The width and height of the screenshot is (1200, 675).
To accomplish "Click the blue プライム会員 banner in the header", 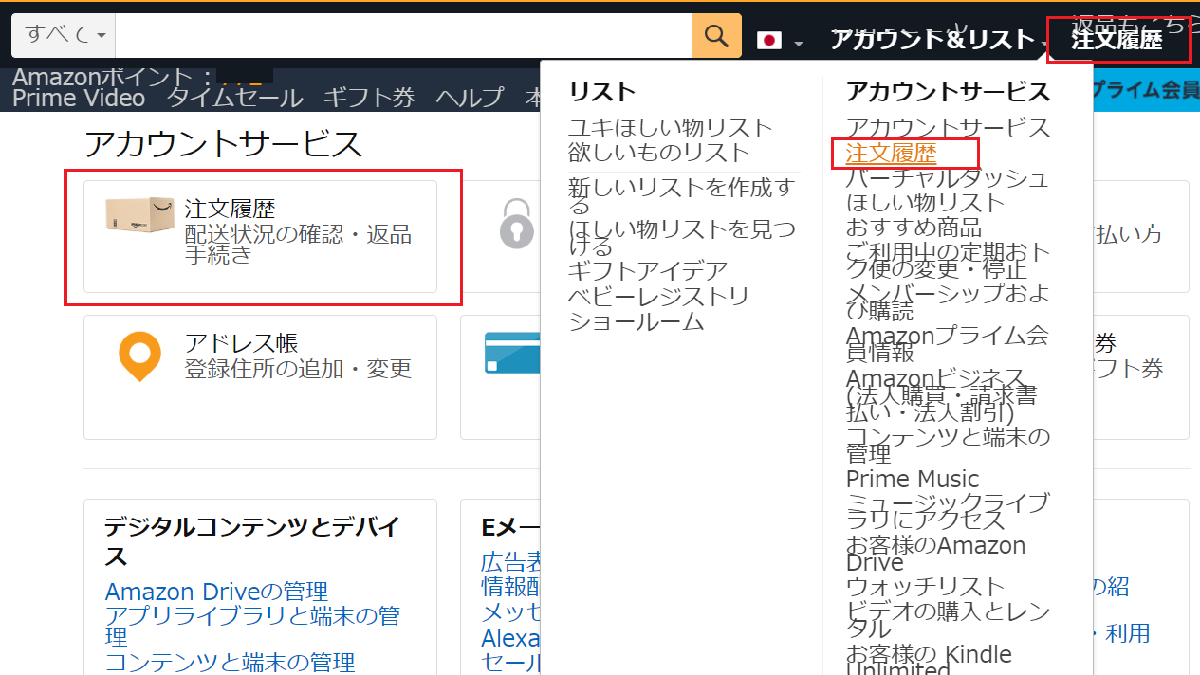I will (x=1146, y=91).
